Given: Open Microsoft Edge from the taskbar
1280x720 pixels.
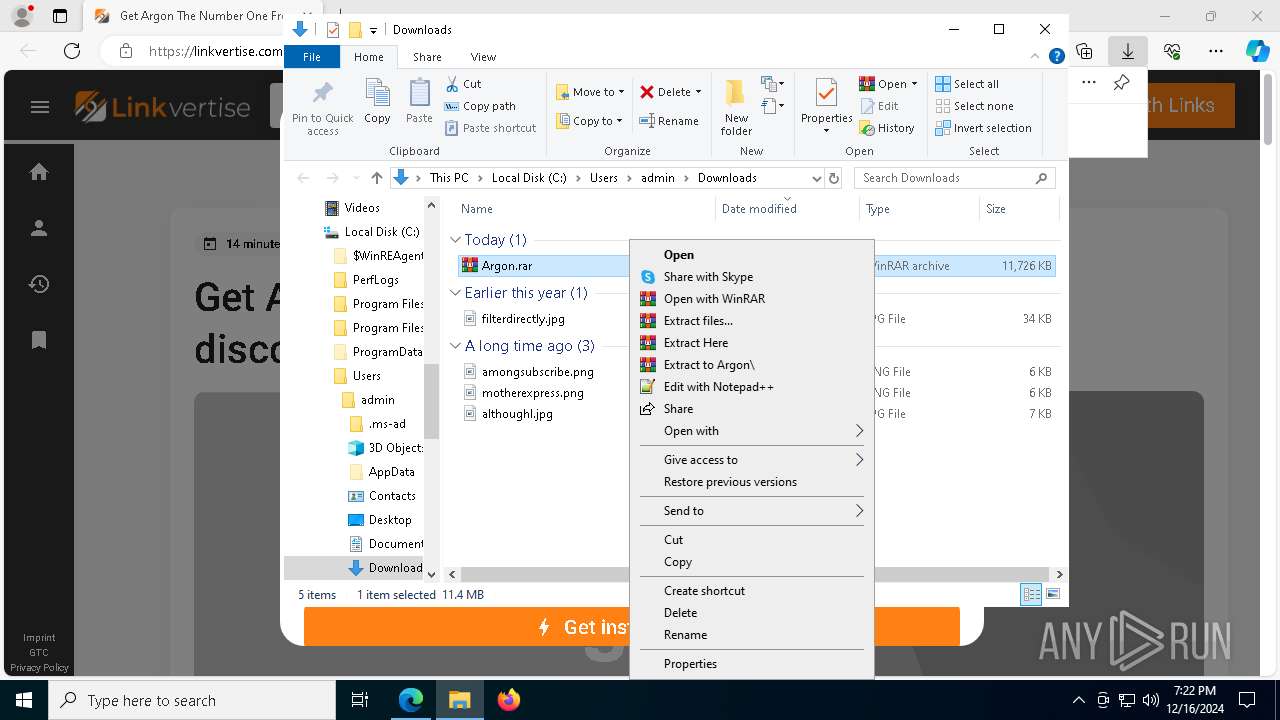Looking at the screenshot, I should pos(411,700).
